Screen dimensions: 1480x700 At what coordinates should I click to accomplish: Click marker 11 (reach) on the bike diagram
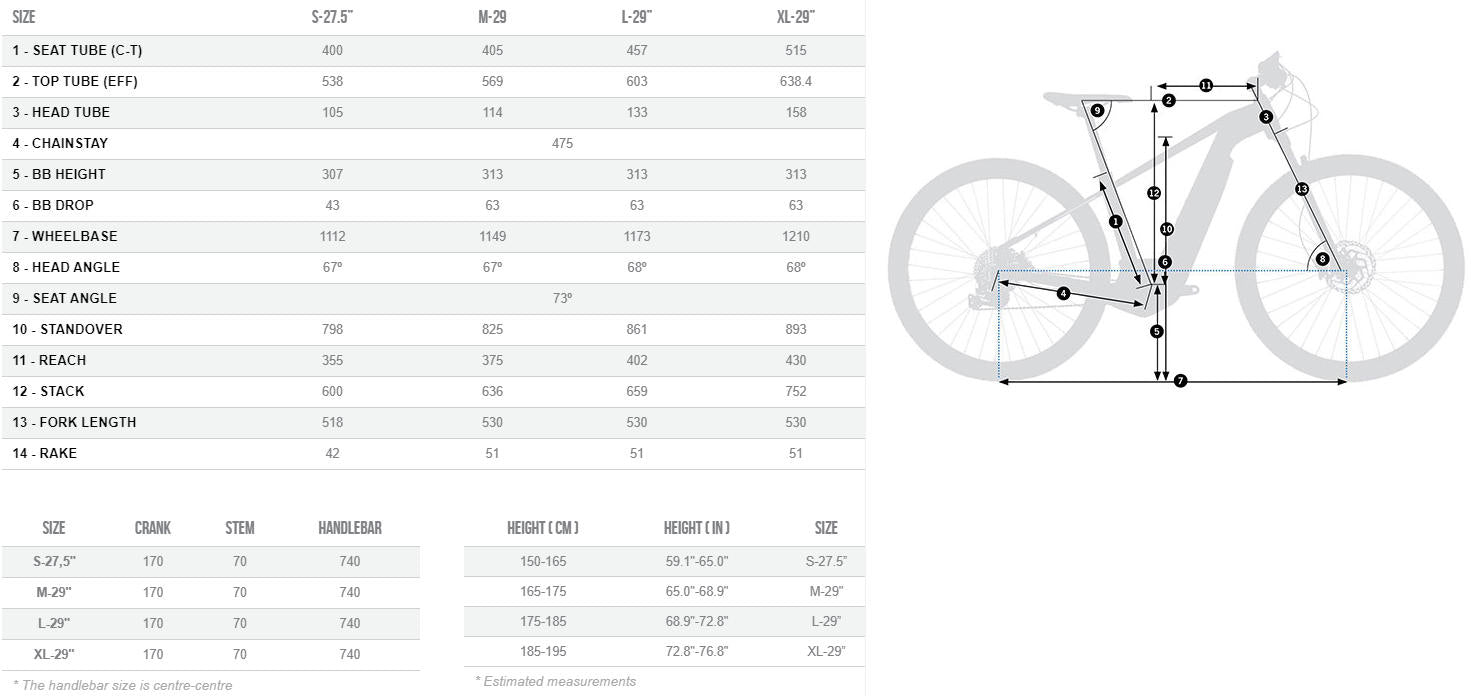[1206, 86]
